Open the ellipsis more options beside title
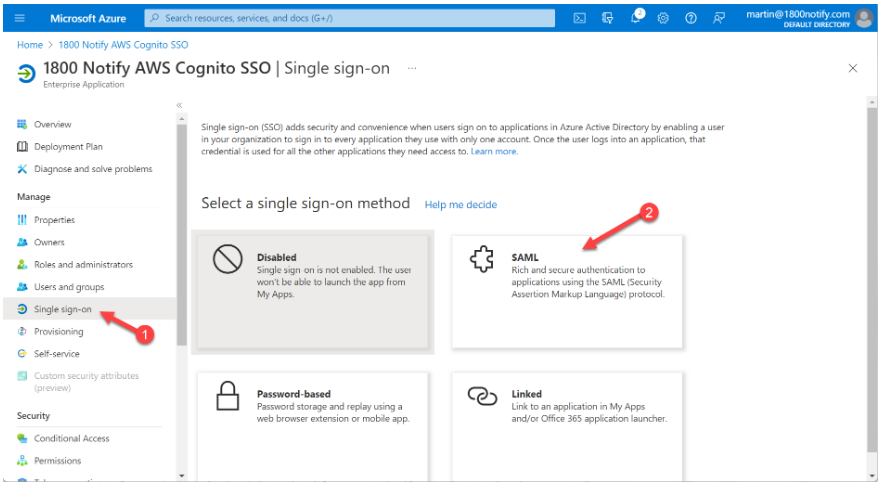The width and height of the screenshot is (881, 491). 412,69
